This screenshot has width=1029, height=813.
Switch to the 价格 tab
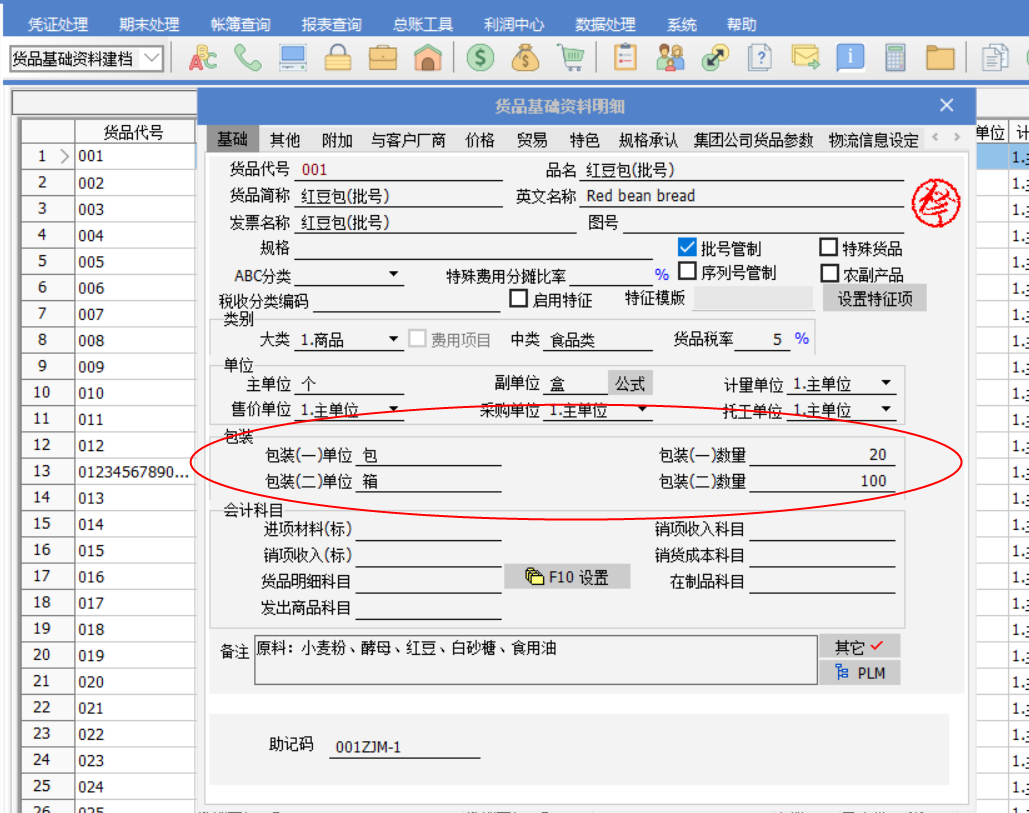(480, 140)
